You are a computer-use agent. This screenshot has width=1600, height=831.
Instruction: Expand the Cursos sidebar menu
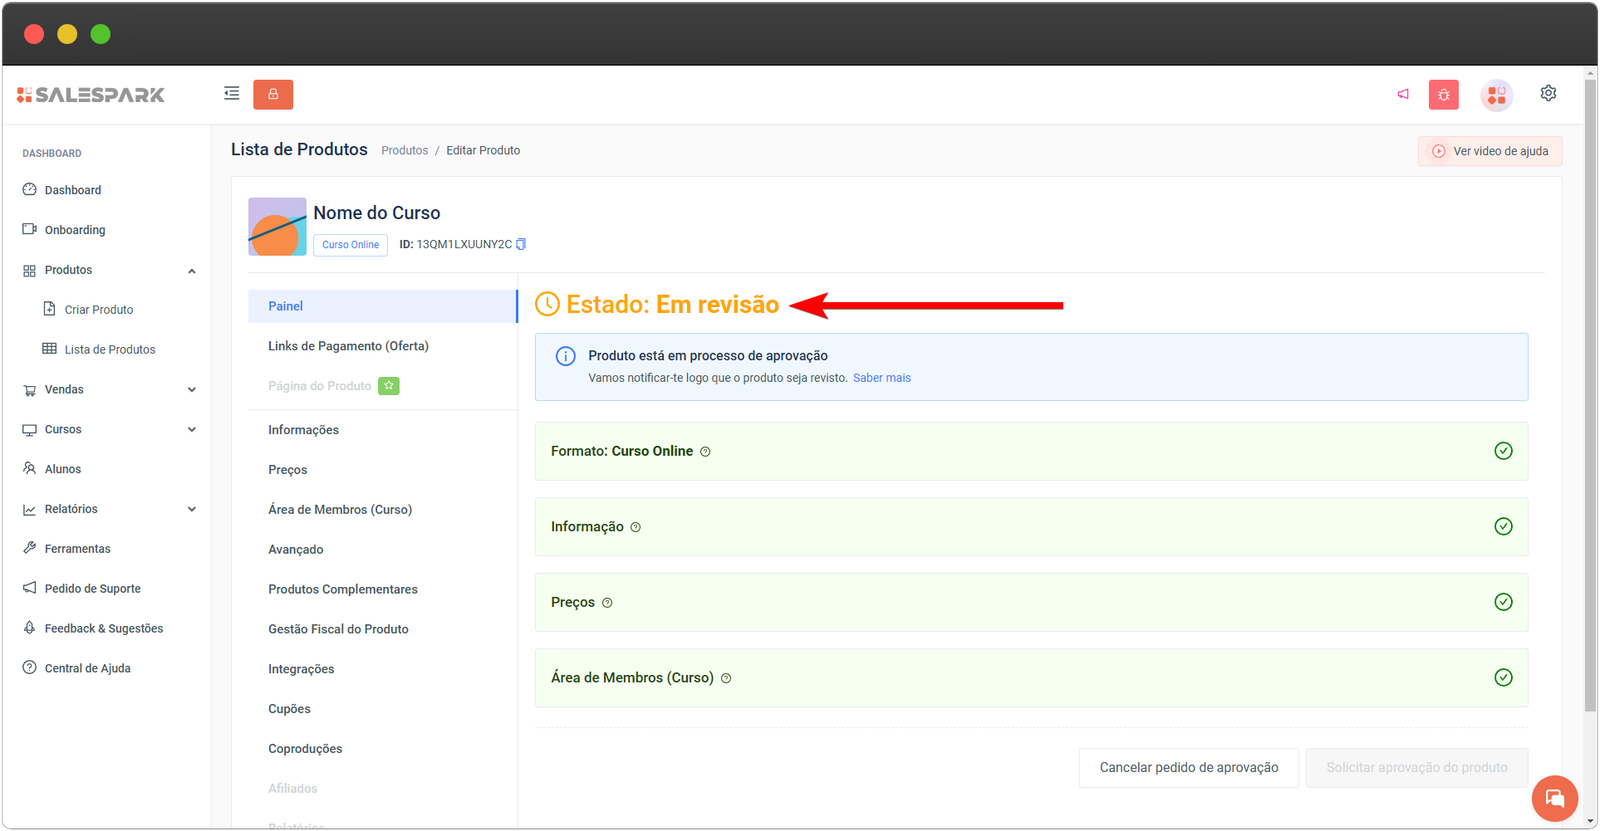(x=191, y=430)
